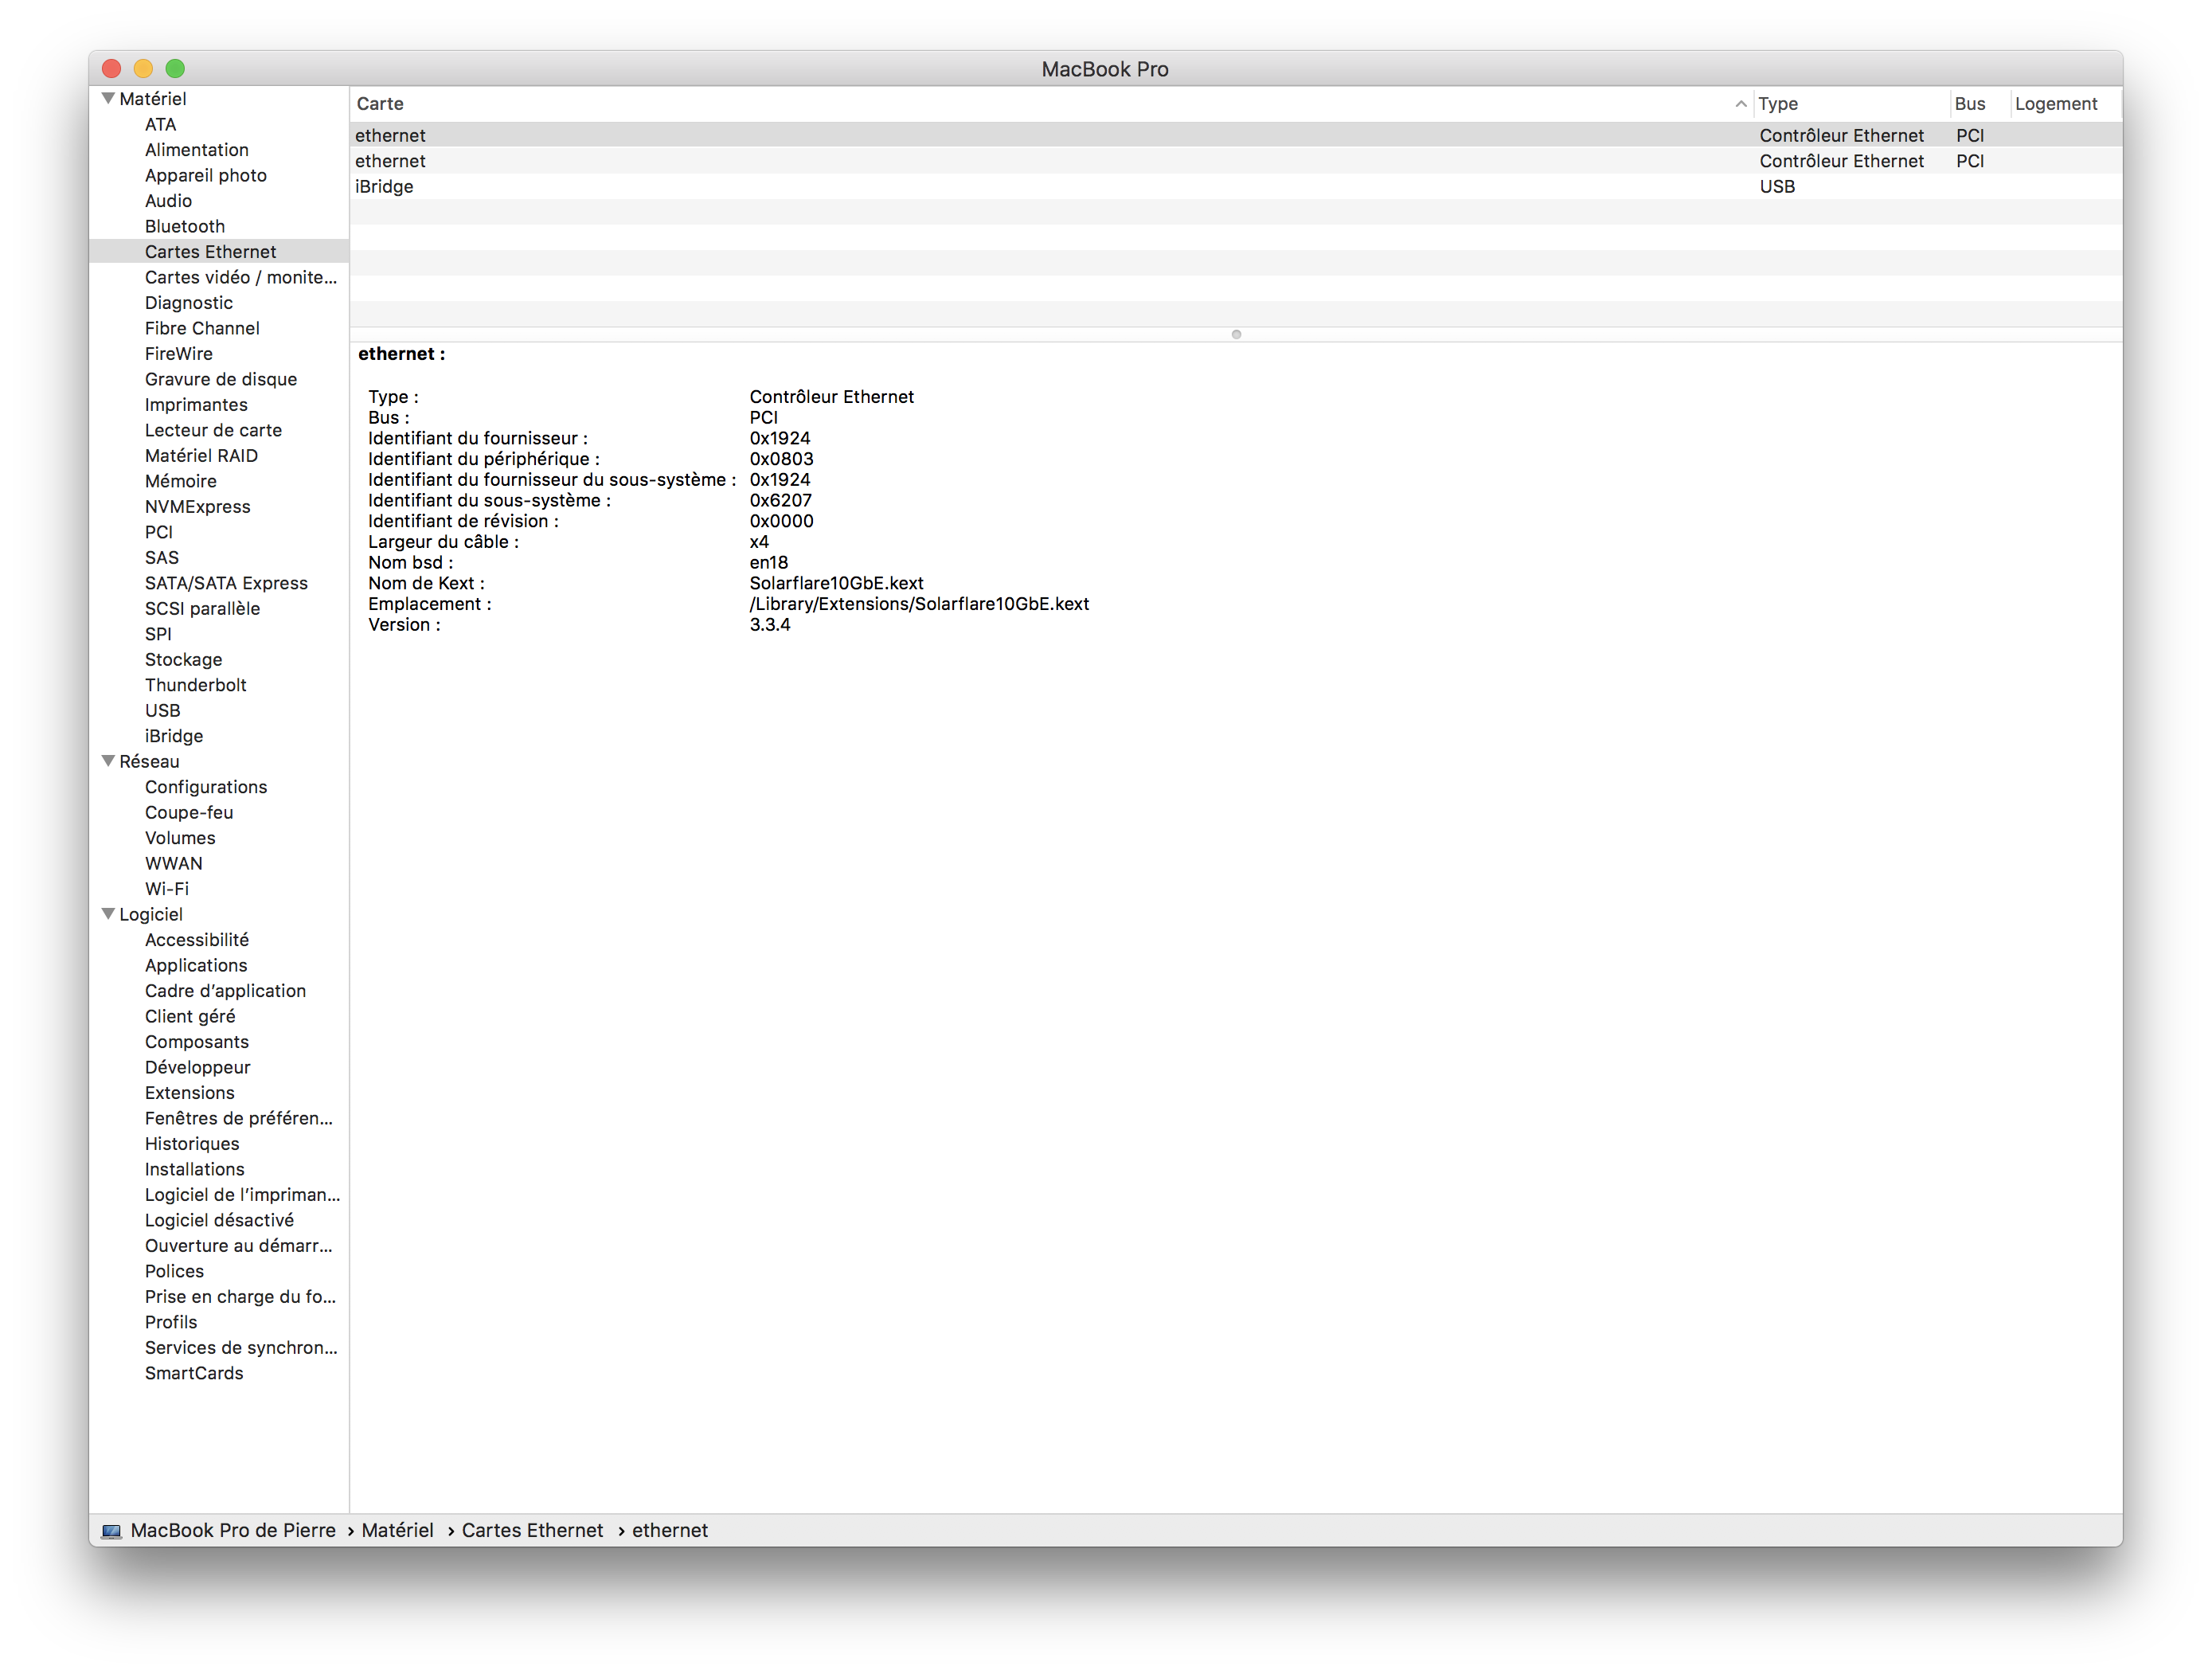Image resolution: width=2212 pixels, height=1674 pixels.
Task: Toggle the Carte column sort arrow
Action: click(x=1740, y=104)
